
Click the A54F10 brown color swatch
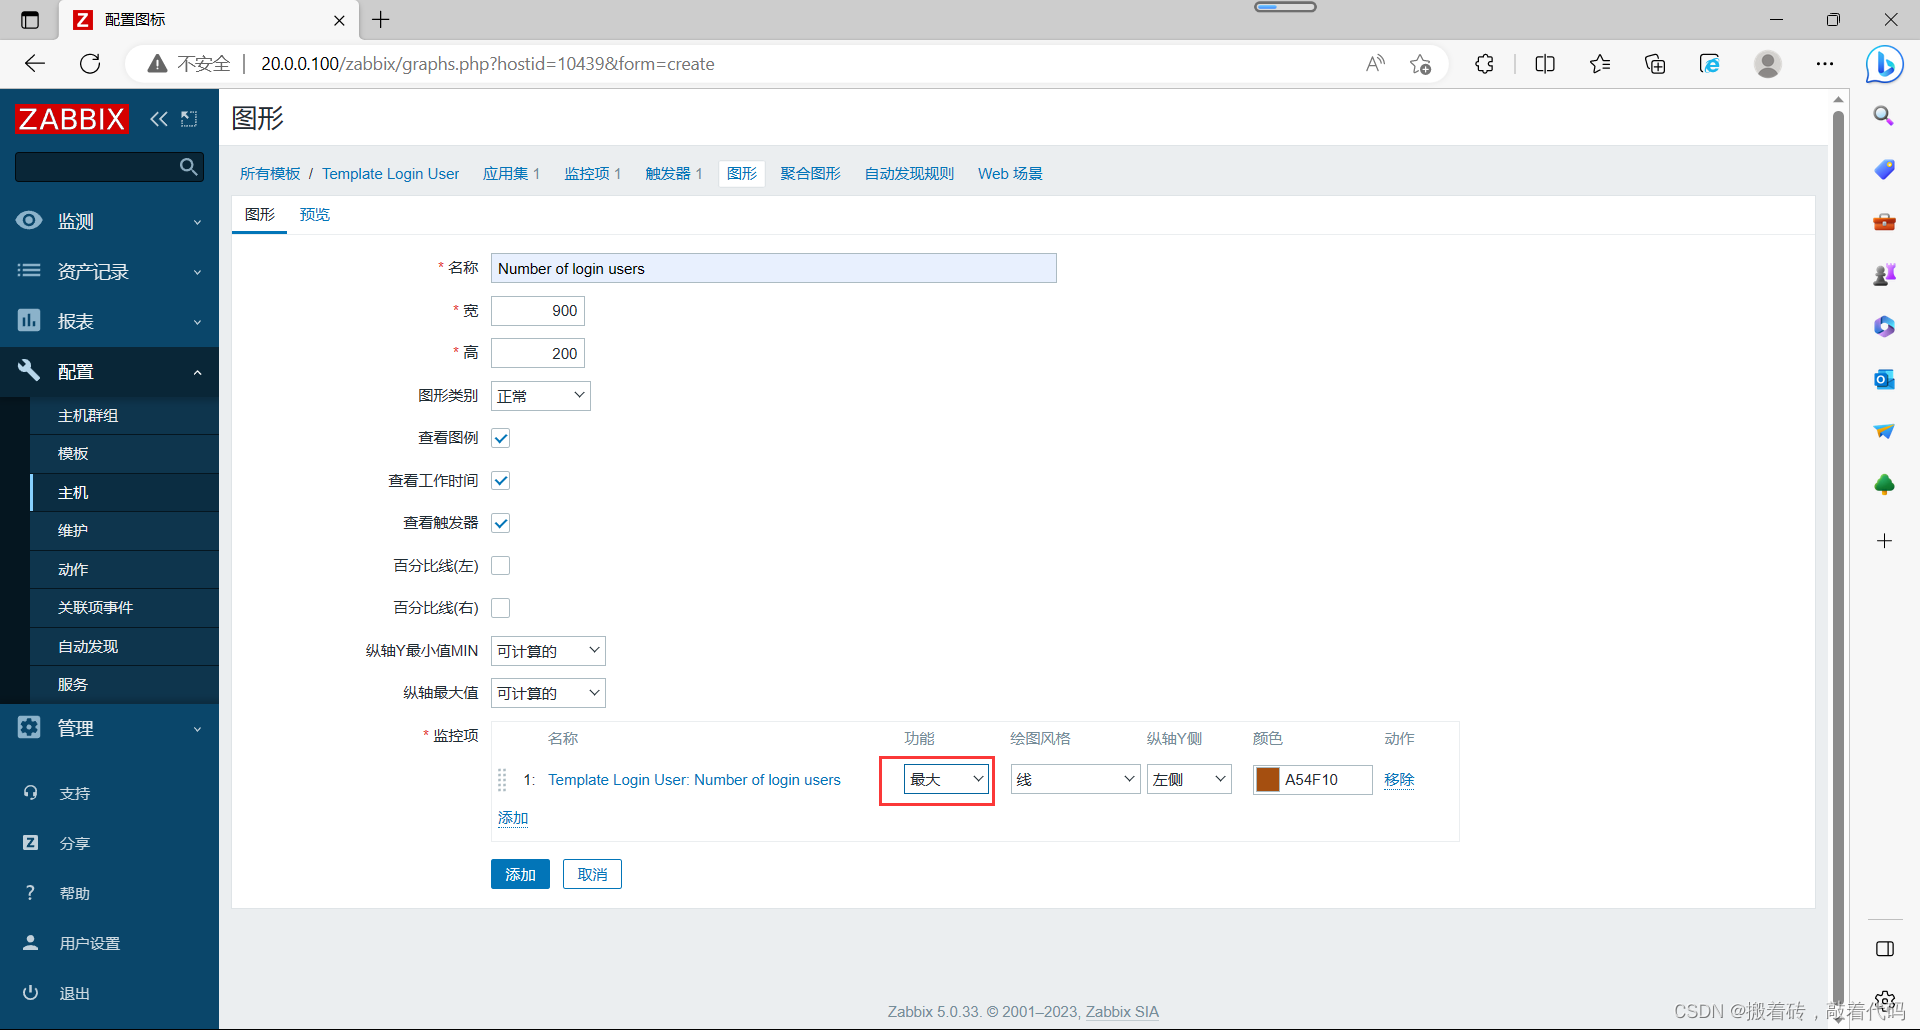(x=1268, y=779)
